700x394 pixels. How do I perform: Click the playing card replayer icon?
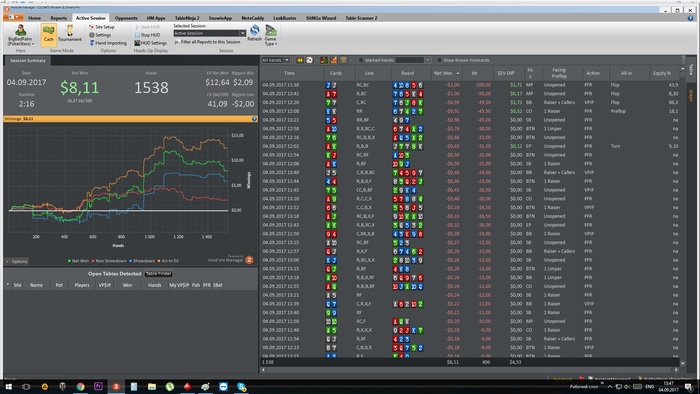309,60
